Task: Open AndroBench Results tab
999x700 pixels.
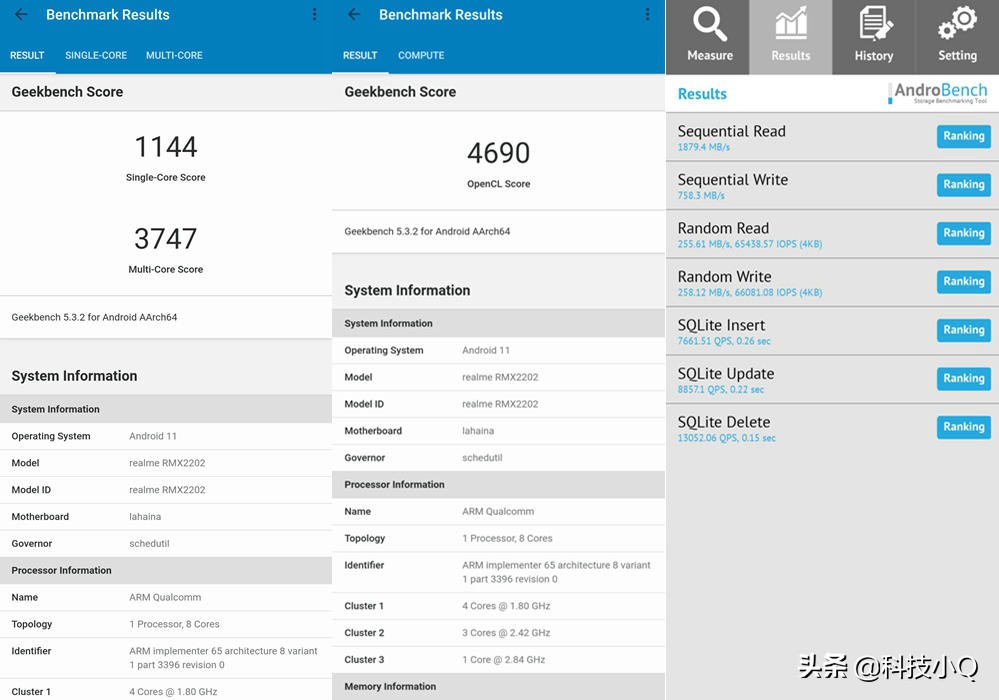Action: [791, 35]
